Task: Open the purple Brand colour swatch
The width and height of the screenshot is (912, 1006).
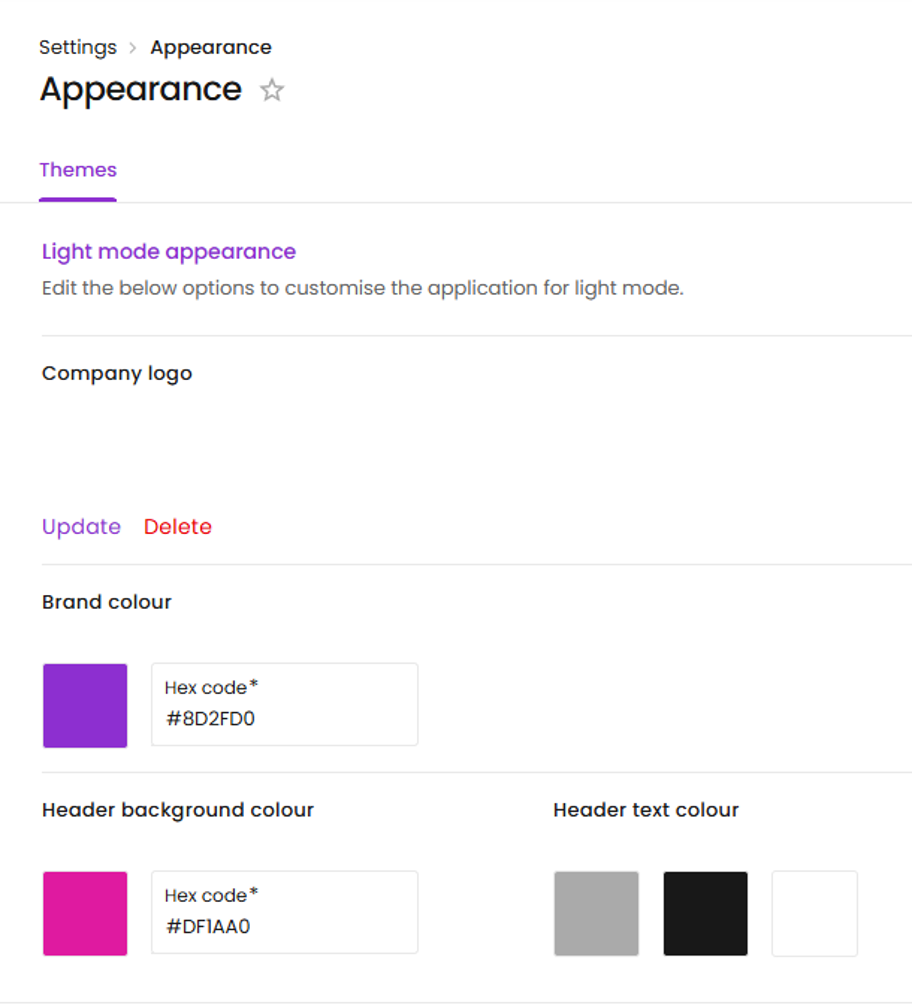Action: (x=85, y=705)
